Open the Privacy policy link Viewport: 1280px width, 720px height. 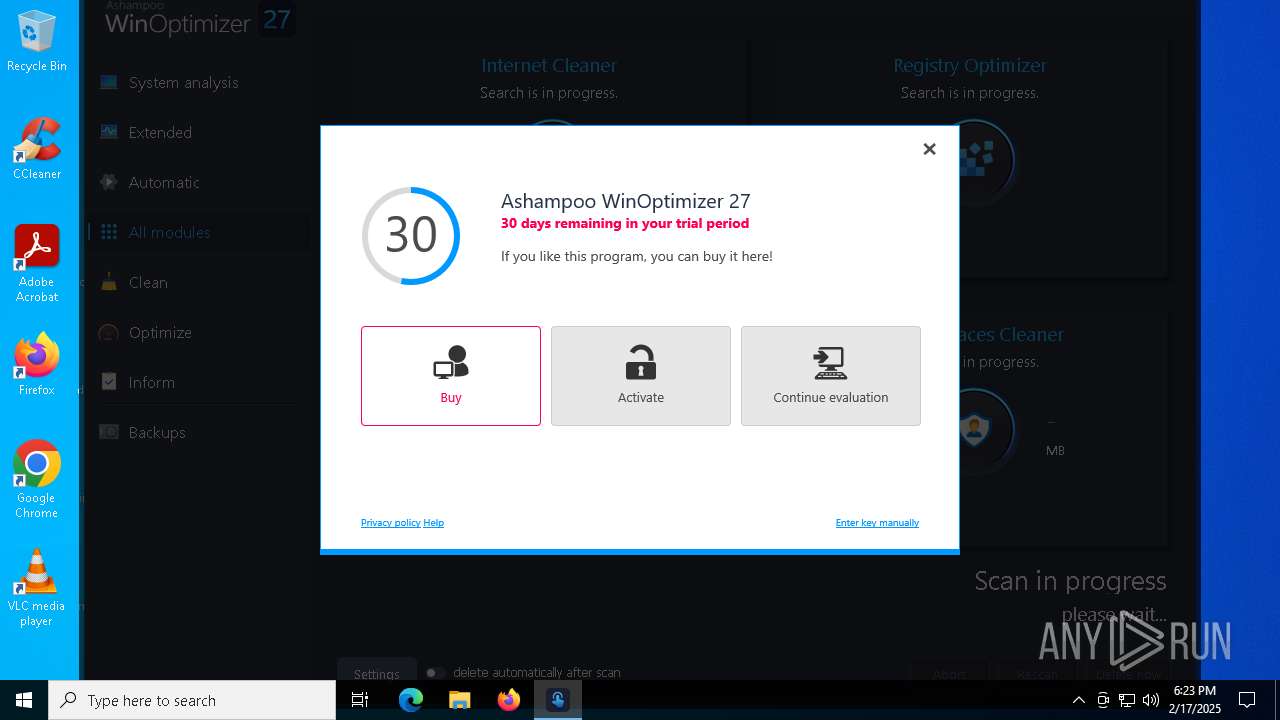click(390, 522)
